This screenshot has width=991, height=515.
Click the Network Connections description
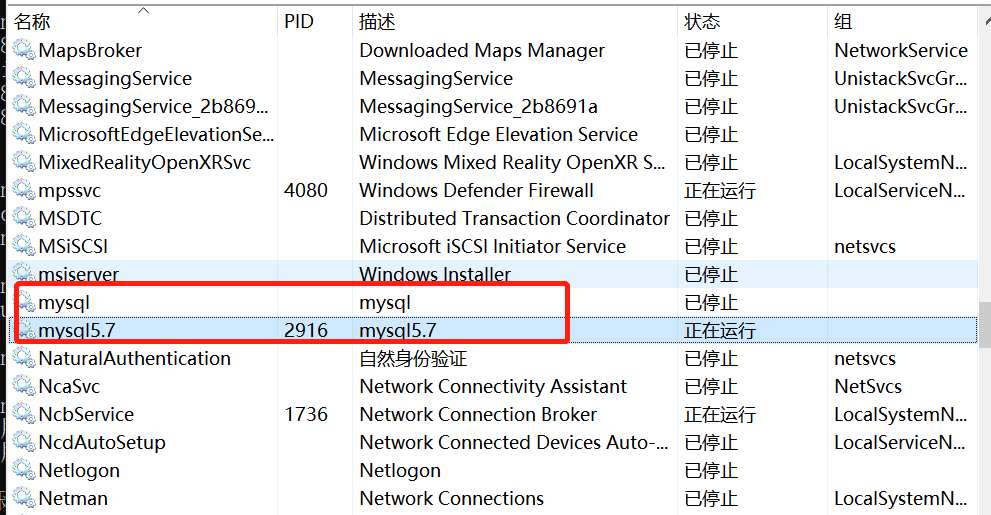(451, 498)
